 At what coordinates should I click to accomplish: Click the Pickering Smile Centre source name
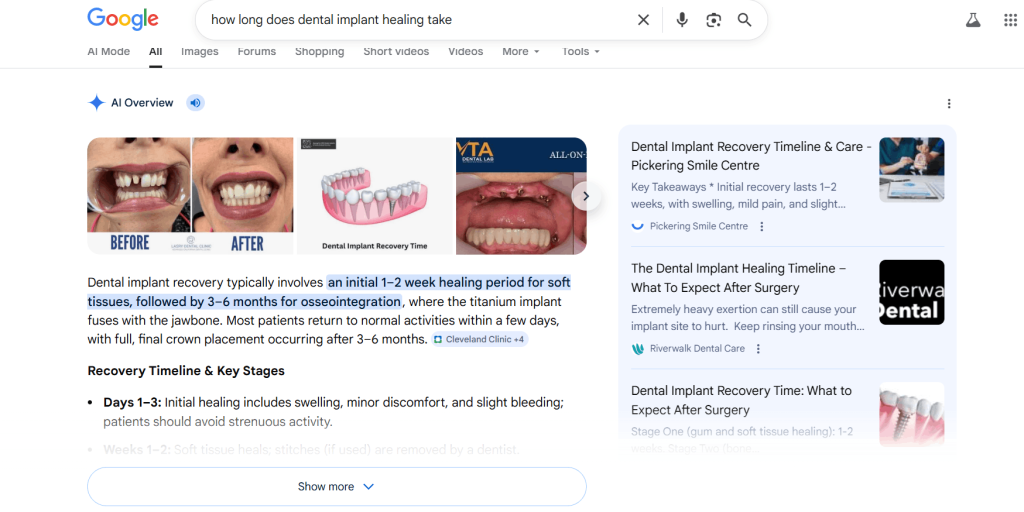[x=699, y=227]
